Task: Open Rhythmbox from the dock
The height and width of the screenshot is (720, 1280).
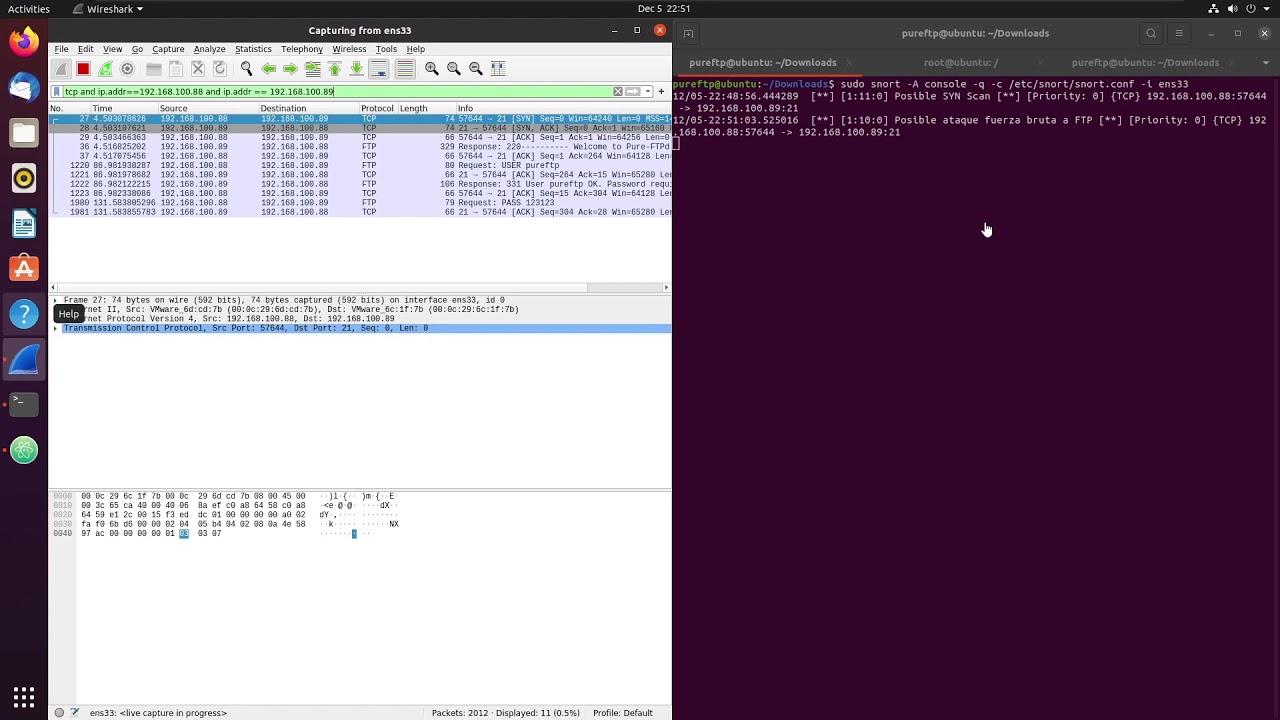Action: [x=24, y=179]
